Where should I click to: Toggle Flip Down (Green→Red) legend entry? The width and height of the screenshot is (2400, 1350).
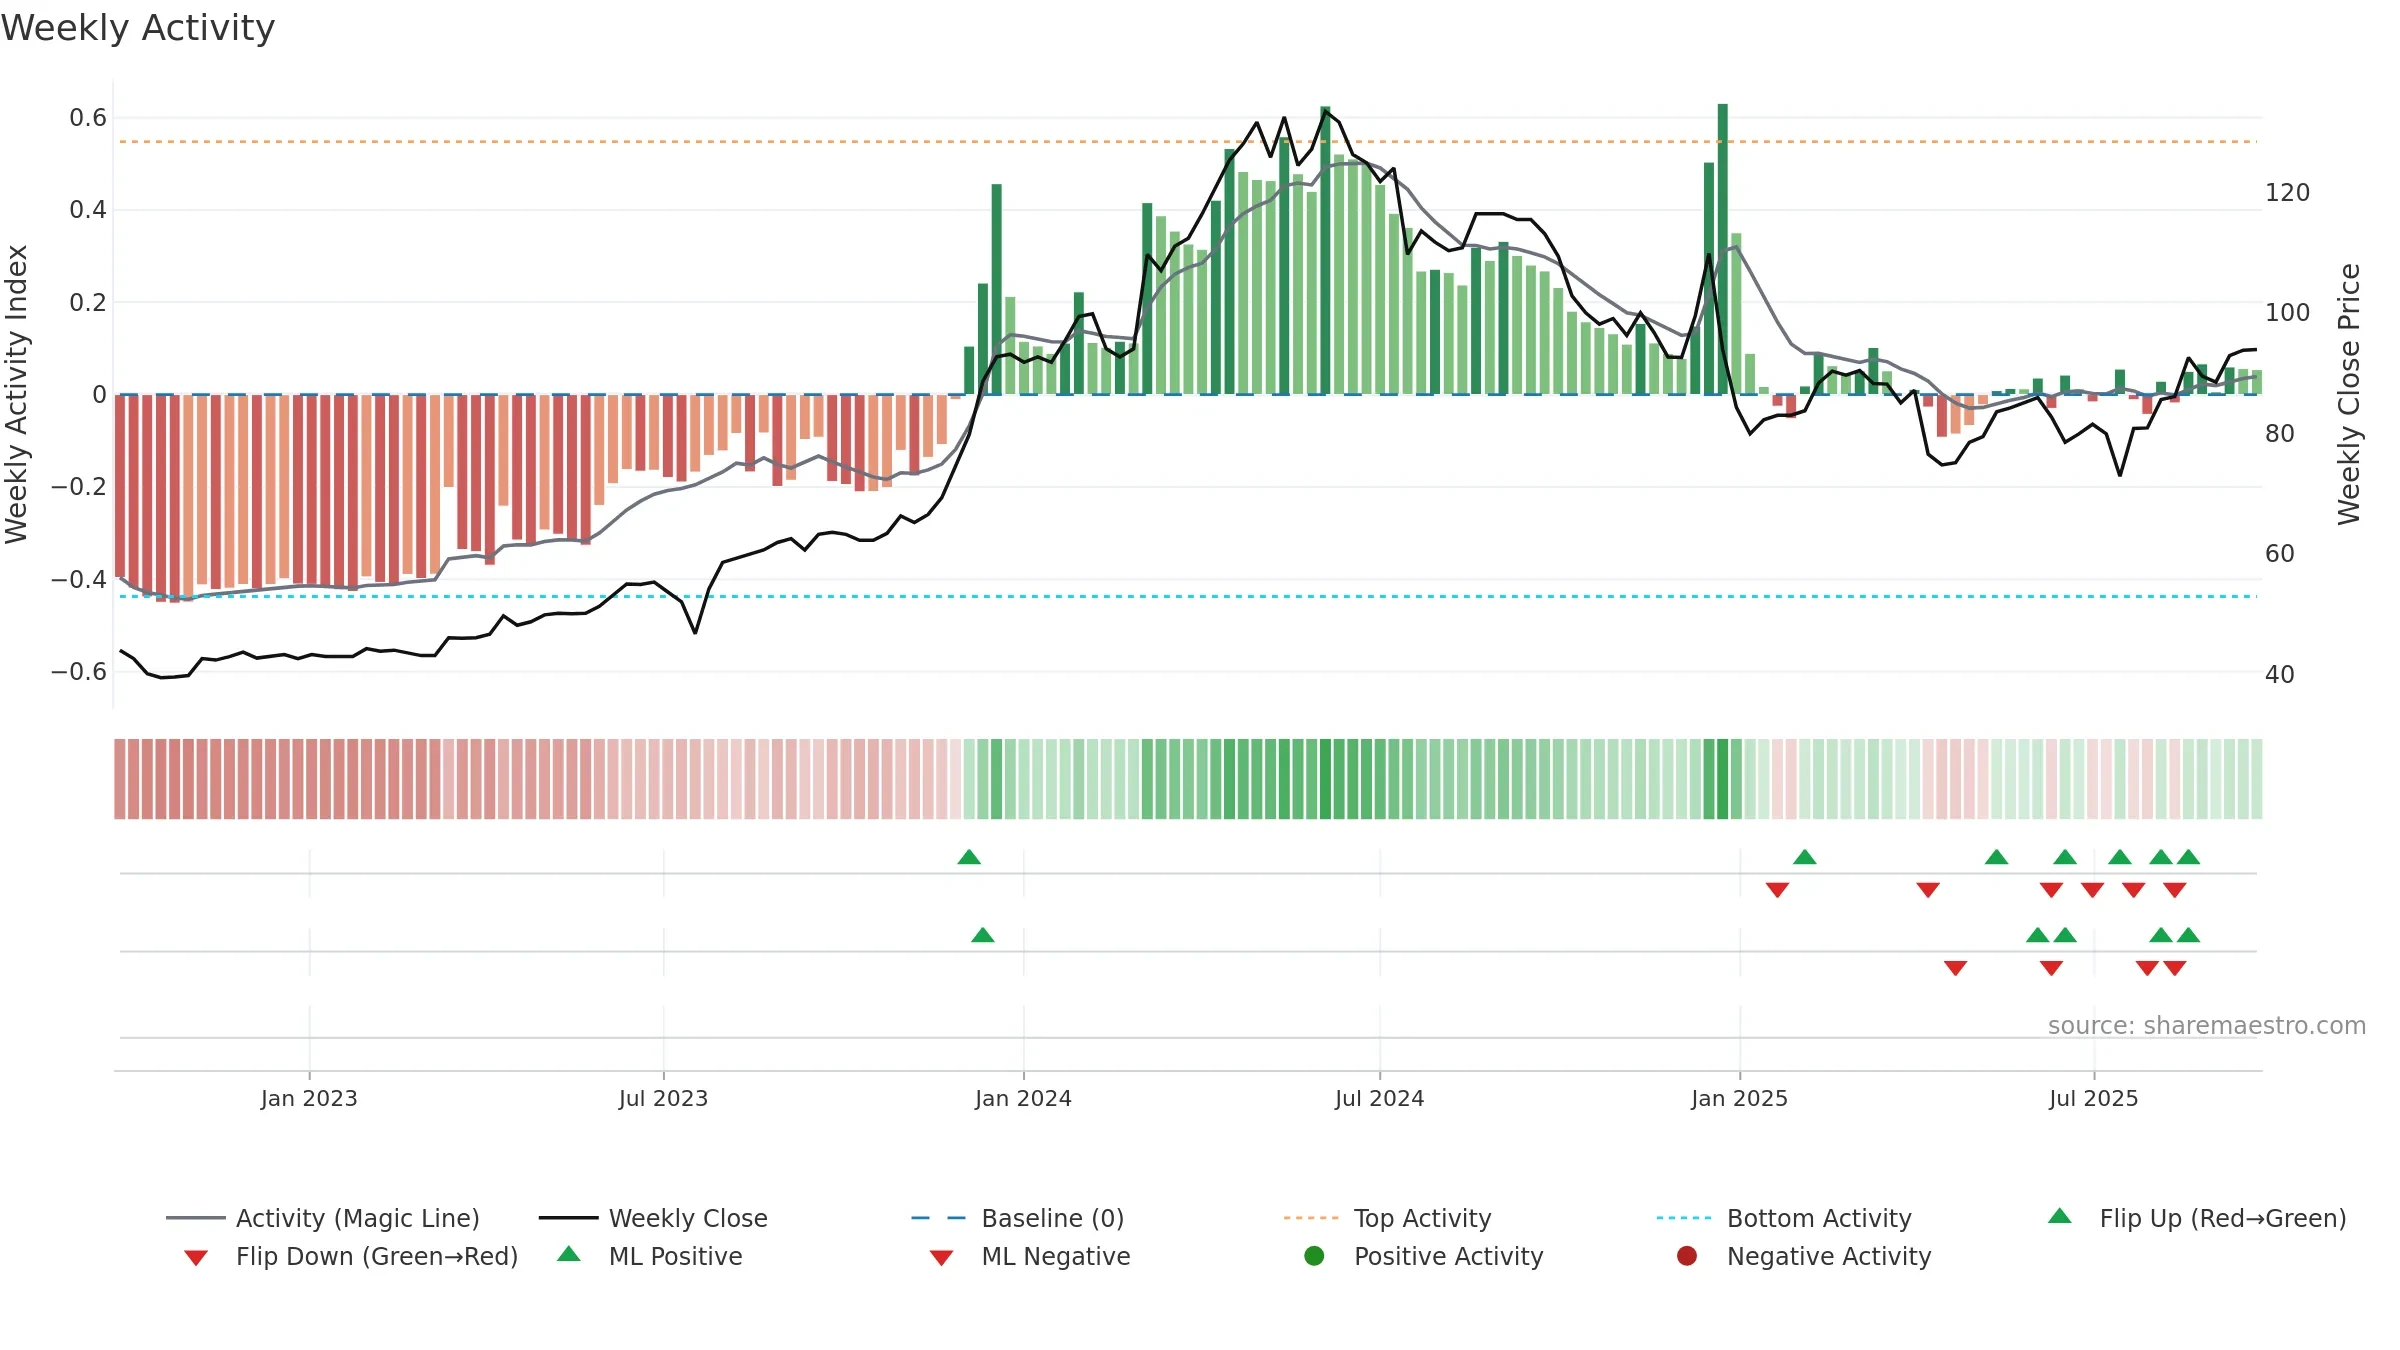coord(351,1256)
